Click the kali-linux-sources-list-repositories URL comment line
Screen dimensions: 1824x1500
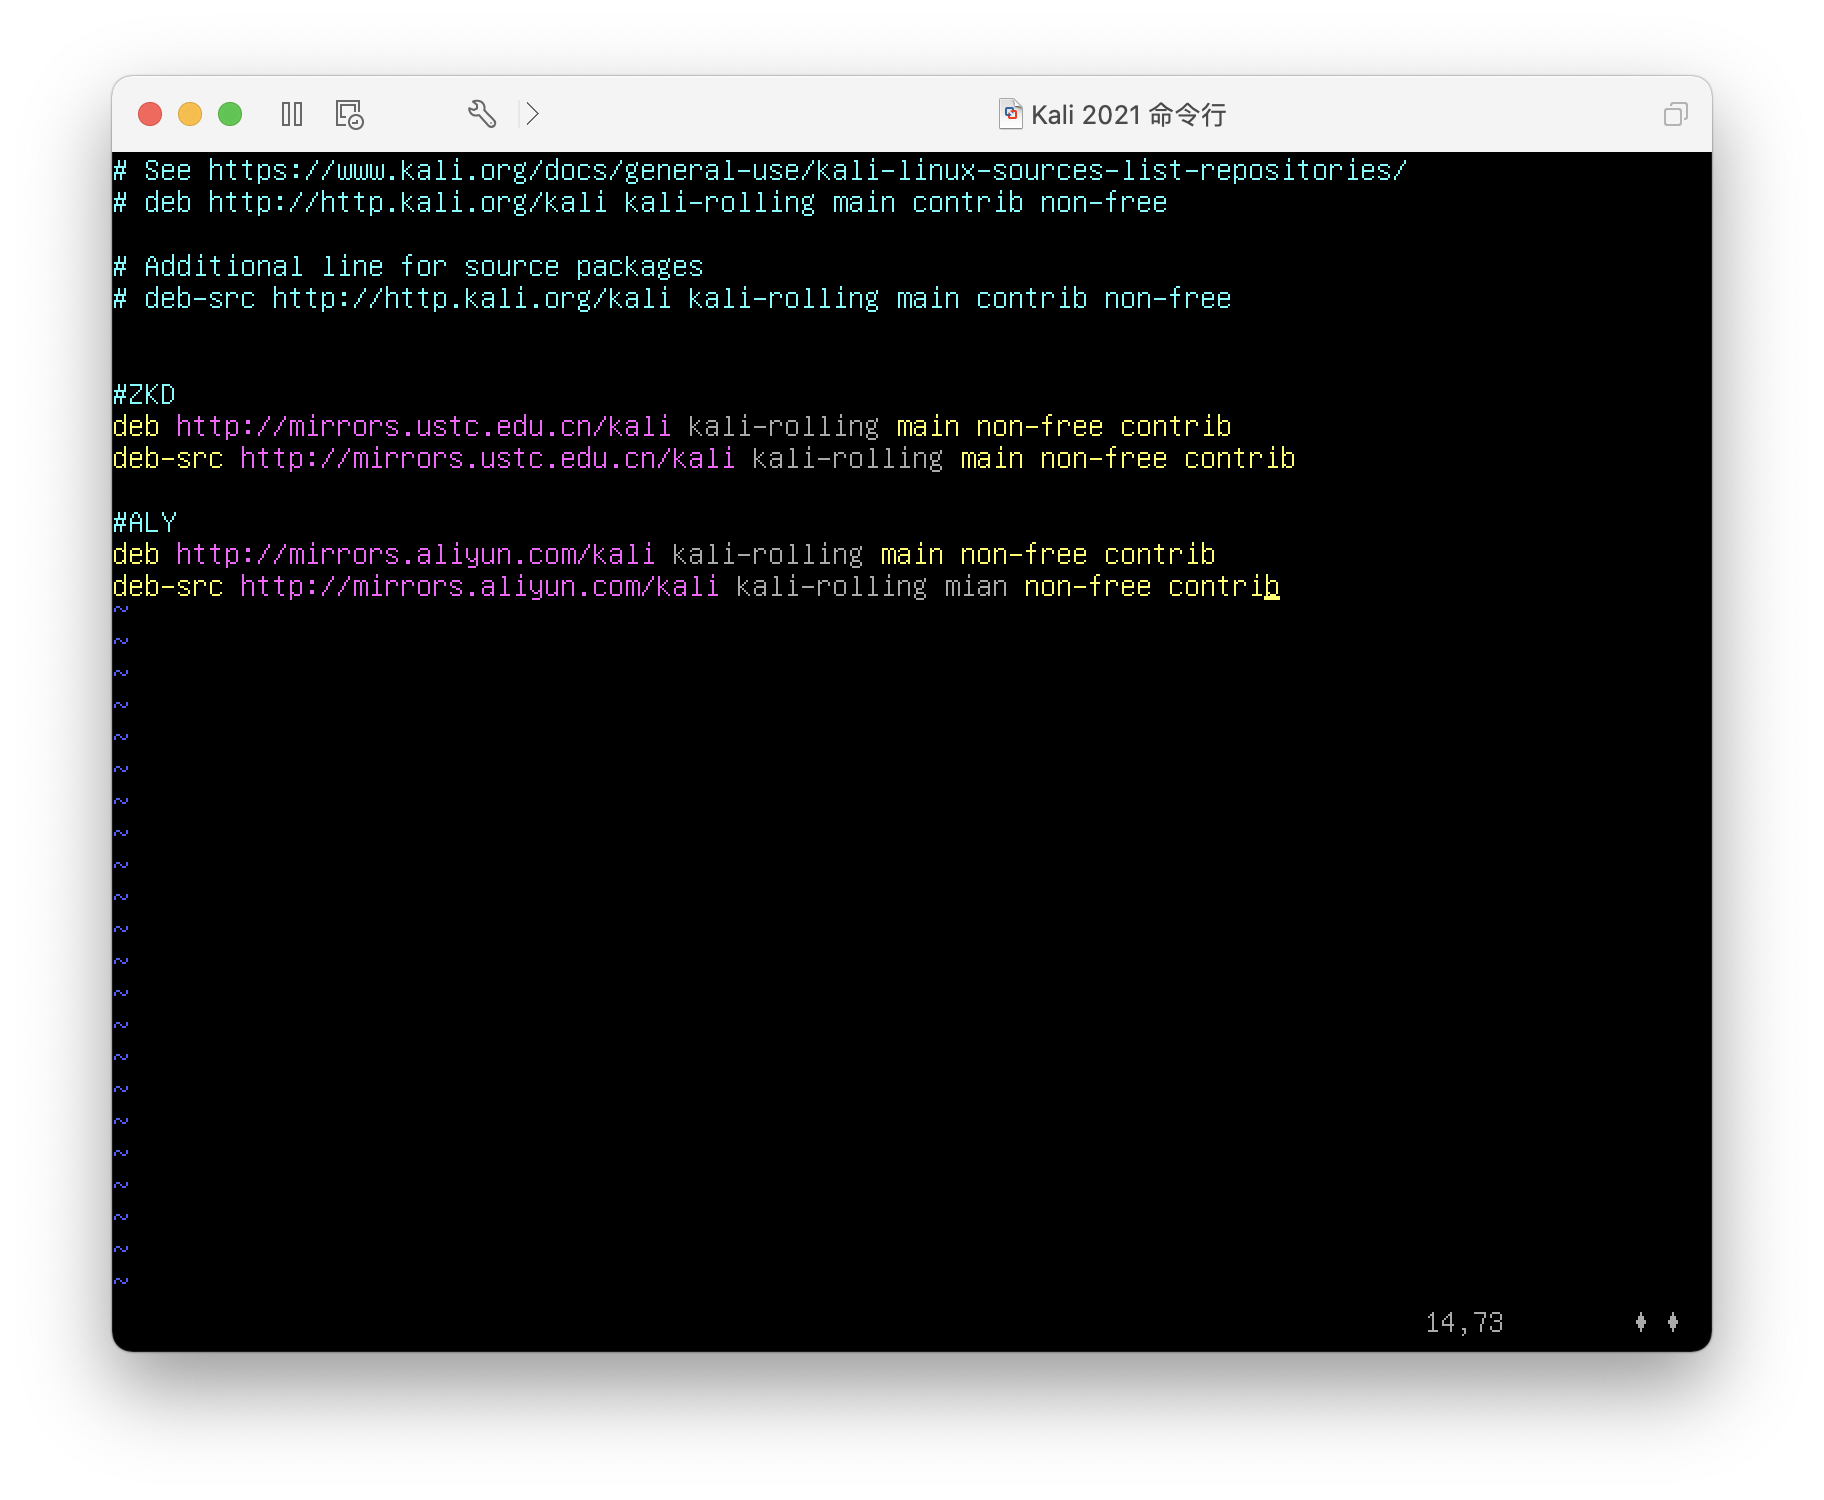point(760,171)
